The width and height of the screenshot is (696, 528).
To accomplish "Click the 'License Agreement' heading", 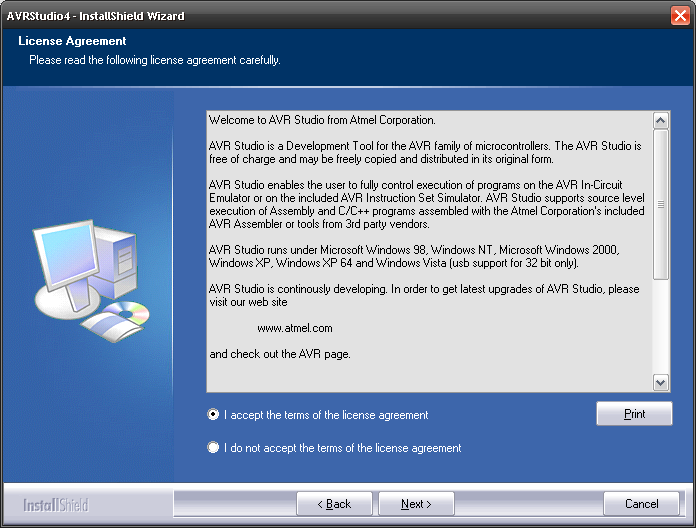I will click(72, 41).
